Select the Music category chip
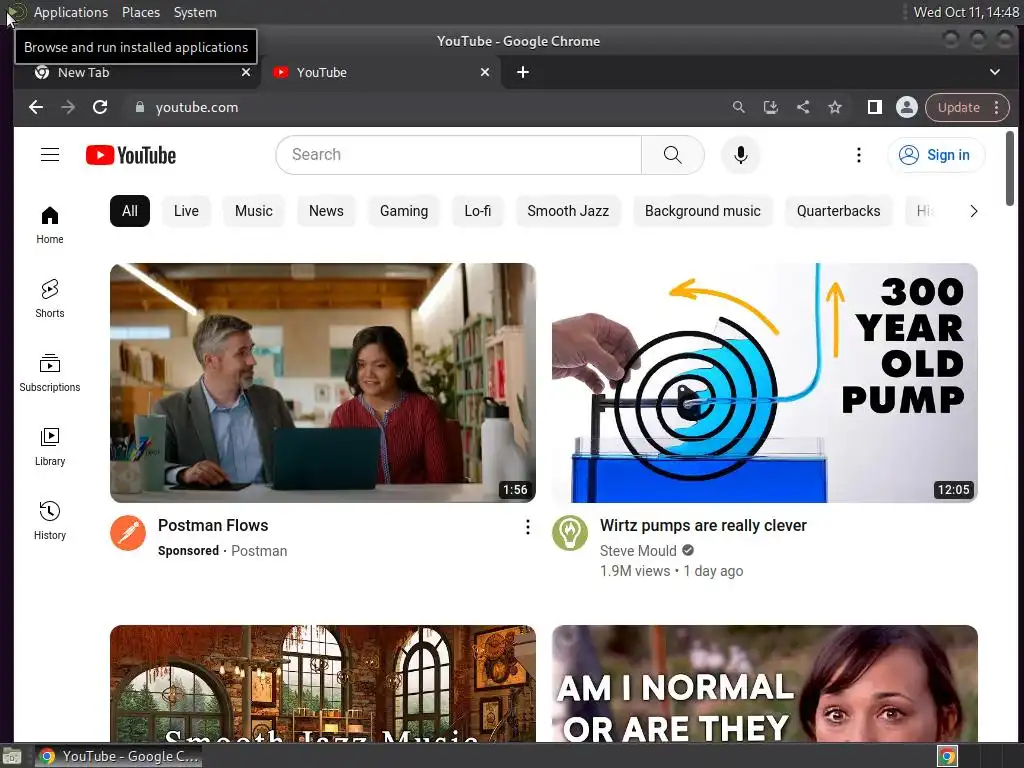Image resolution: width=1024 pixels, height=768 pixels. pyautogui.click(x=254, y=211)
